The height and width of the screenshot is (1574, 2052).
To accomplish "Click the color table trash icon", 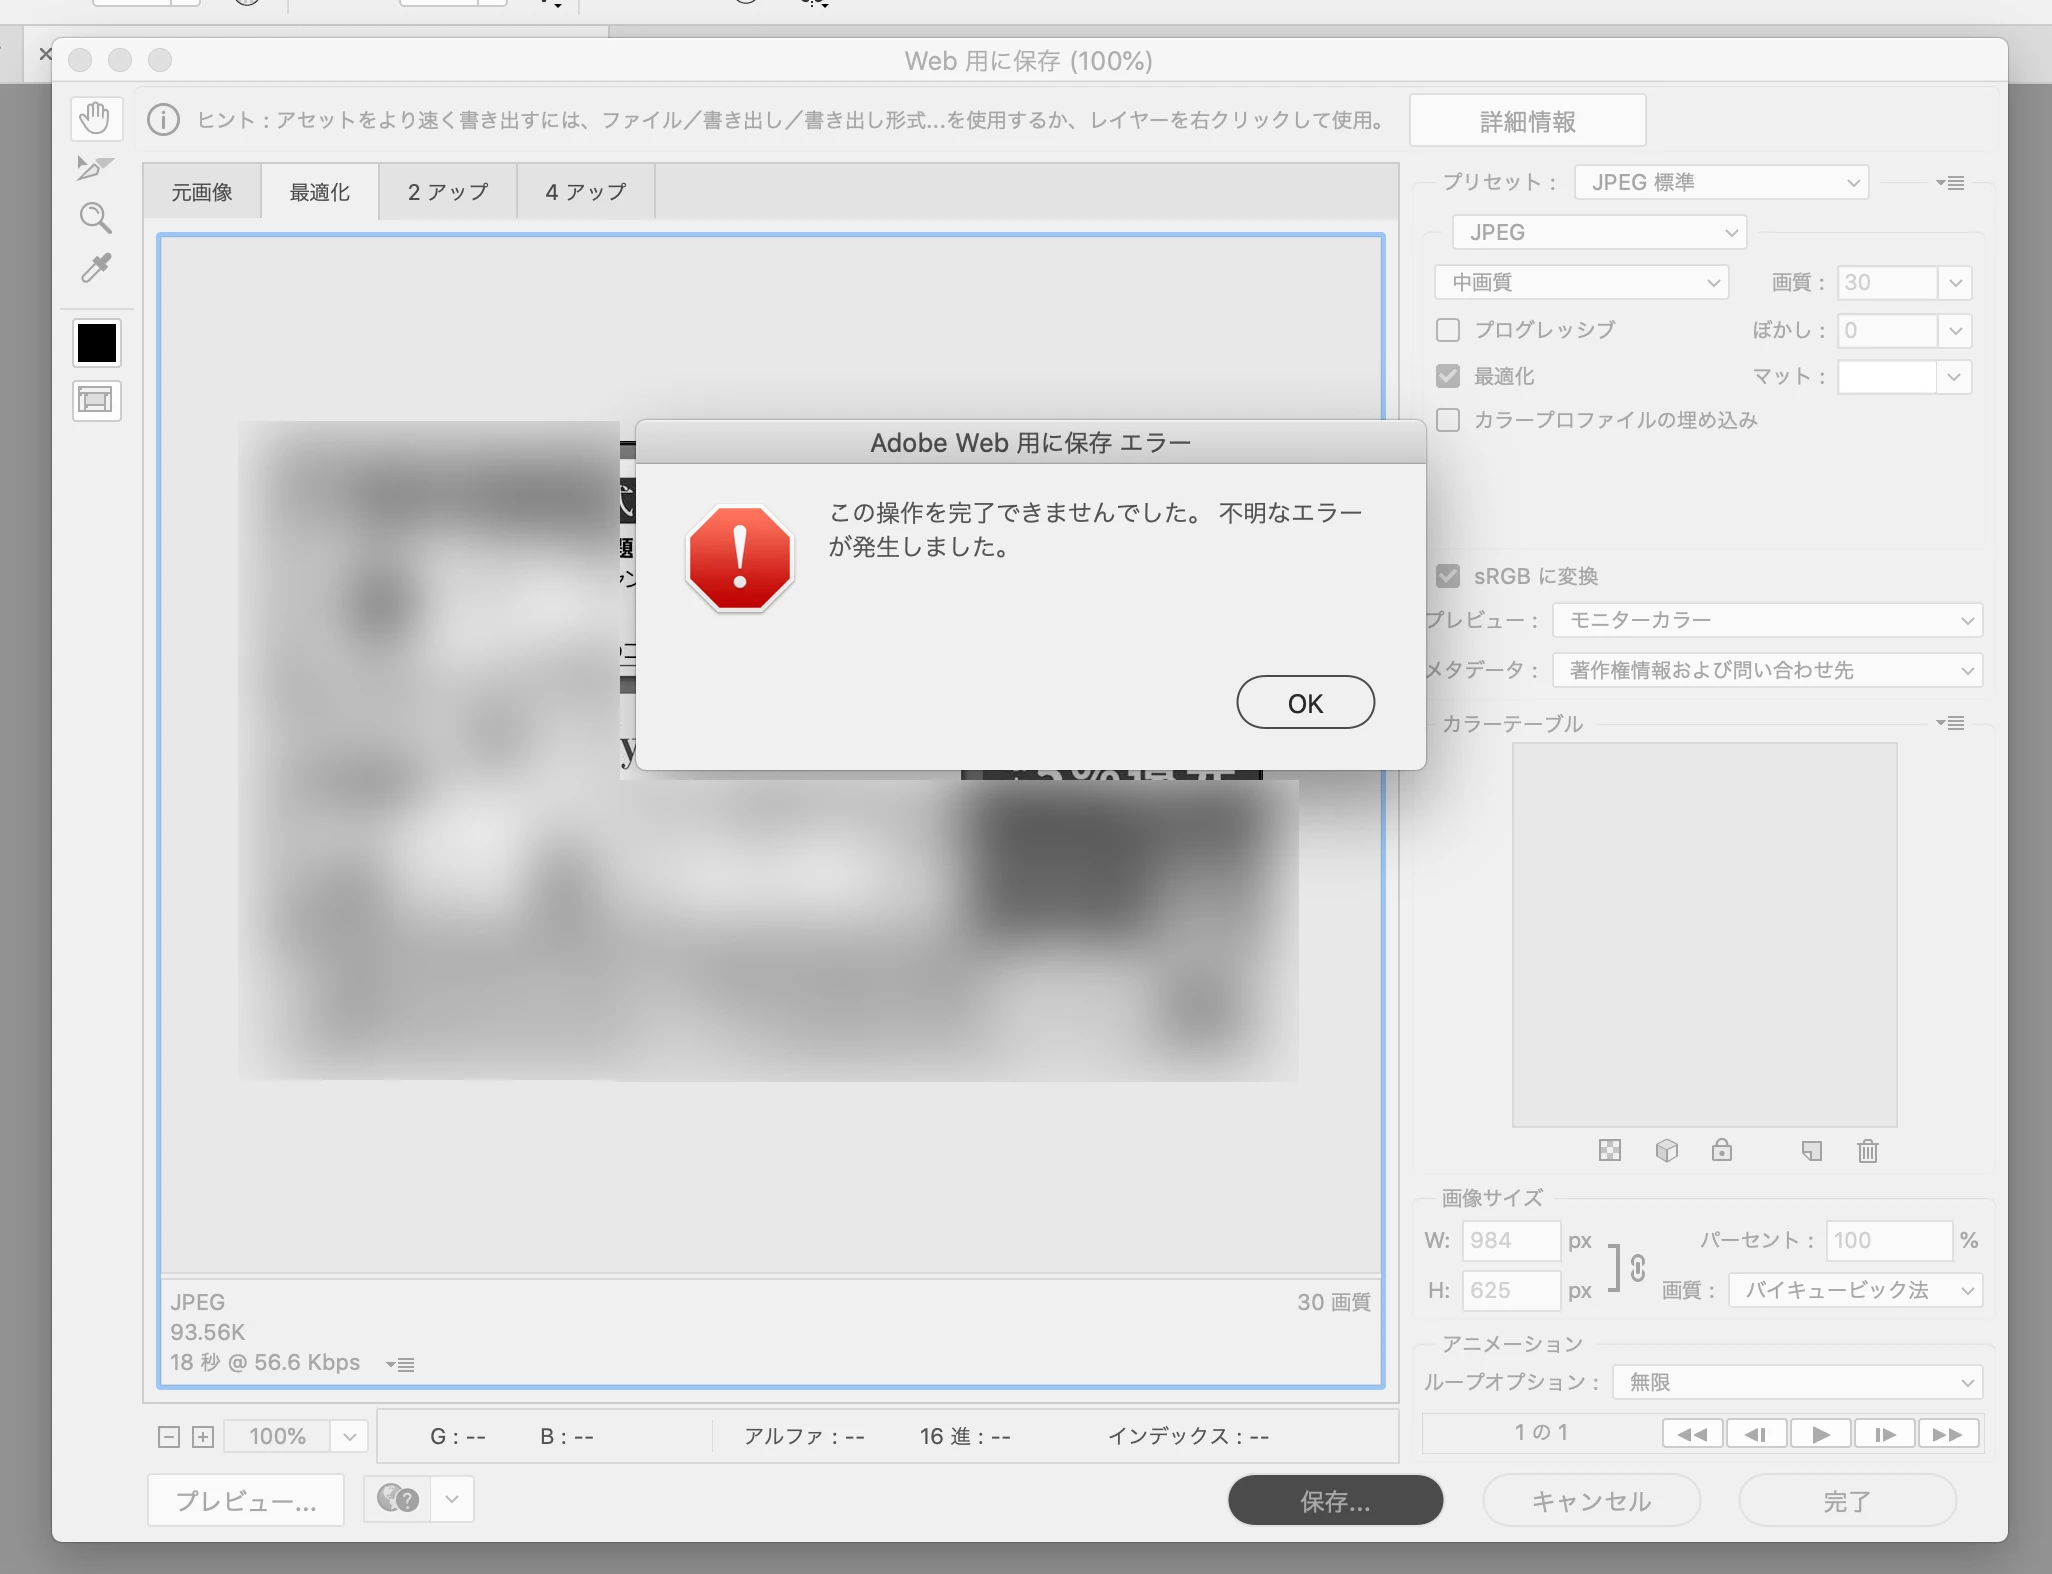I will (1867, 1151).
